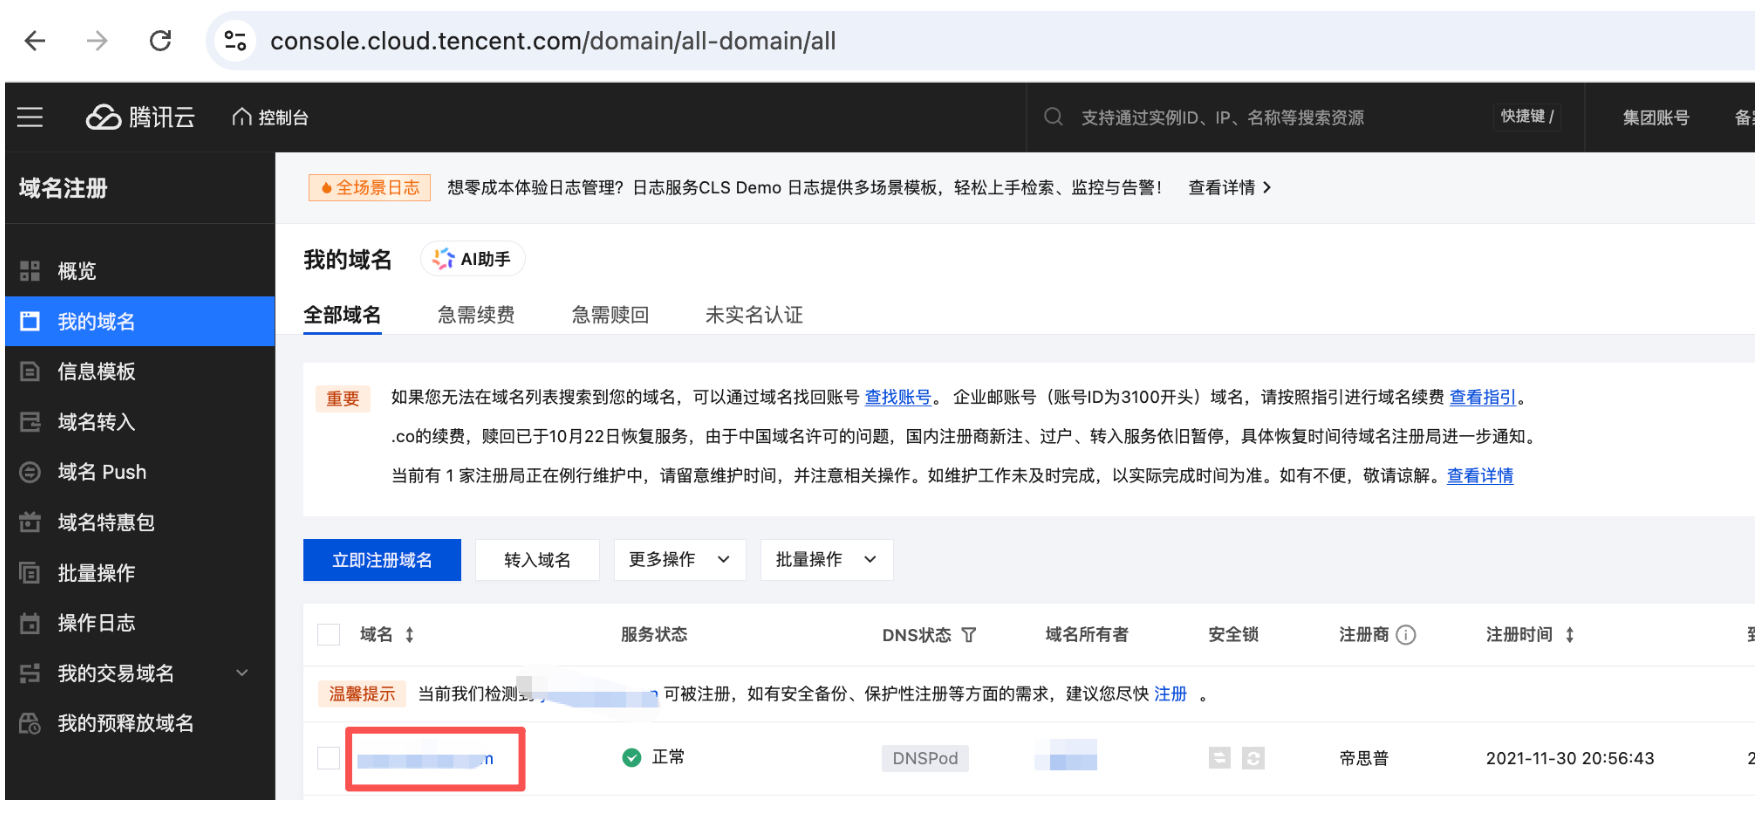Open the 批量操作 dropdown button
The height and width of the screenshot is (816, 1760).
[x=825, y=560]
